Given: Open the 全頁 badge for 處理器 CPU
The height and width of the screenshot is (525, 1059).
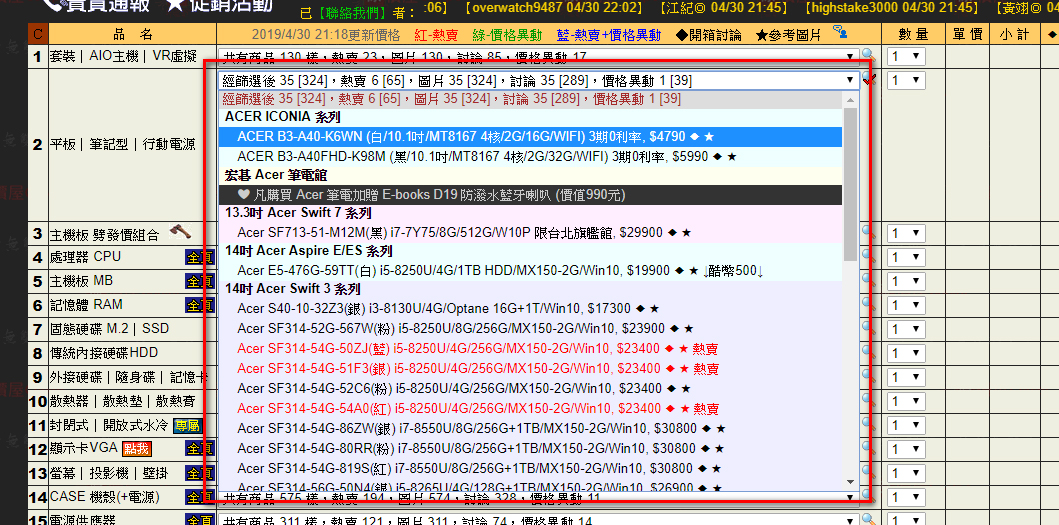Looking at the screenshot, I should click(199, 257).
